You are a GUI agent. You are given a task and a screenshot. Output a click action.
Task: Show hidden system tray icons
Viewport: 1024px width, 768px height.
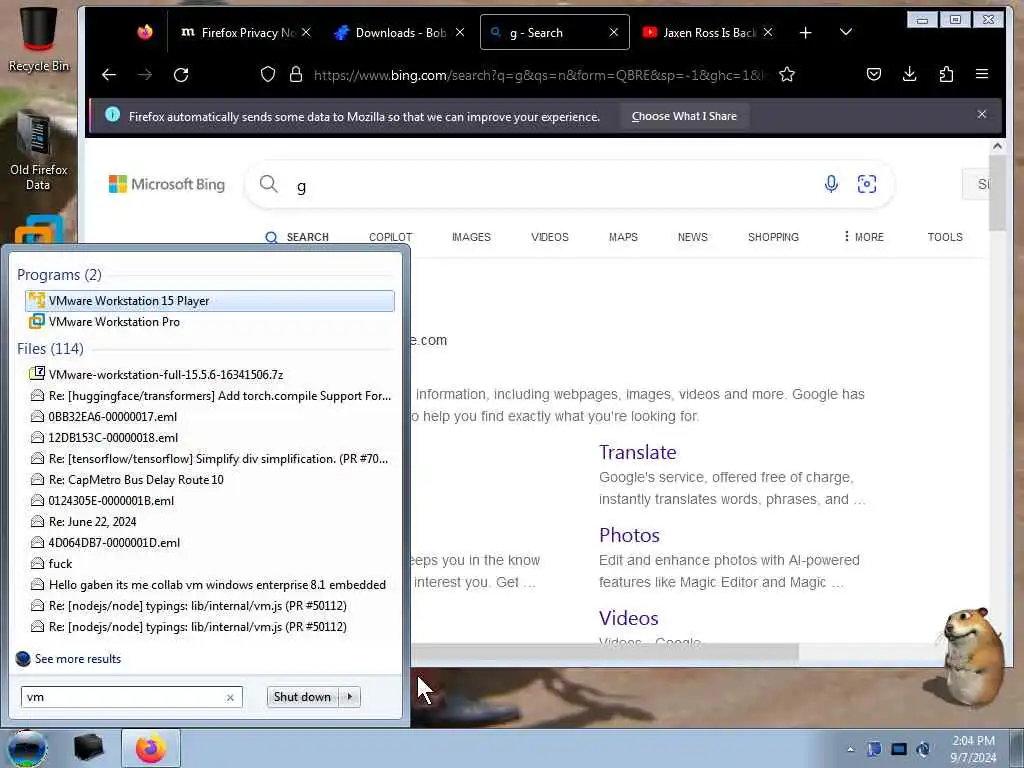point(850,749)
